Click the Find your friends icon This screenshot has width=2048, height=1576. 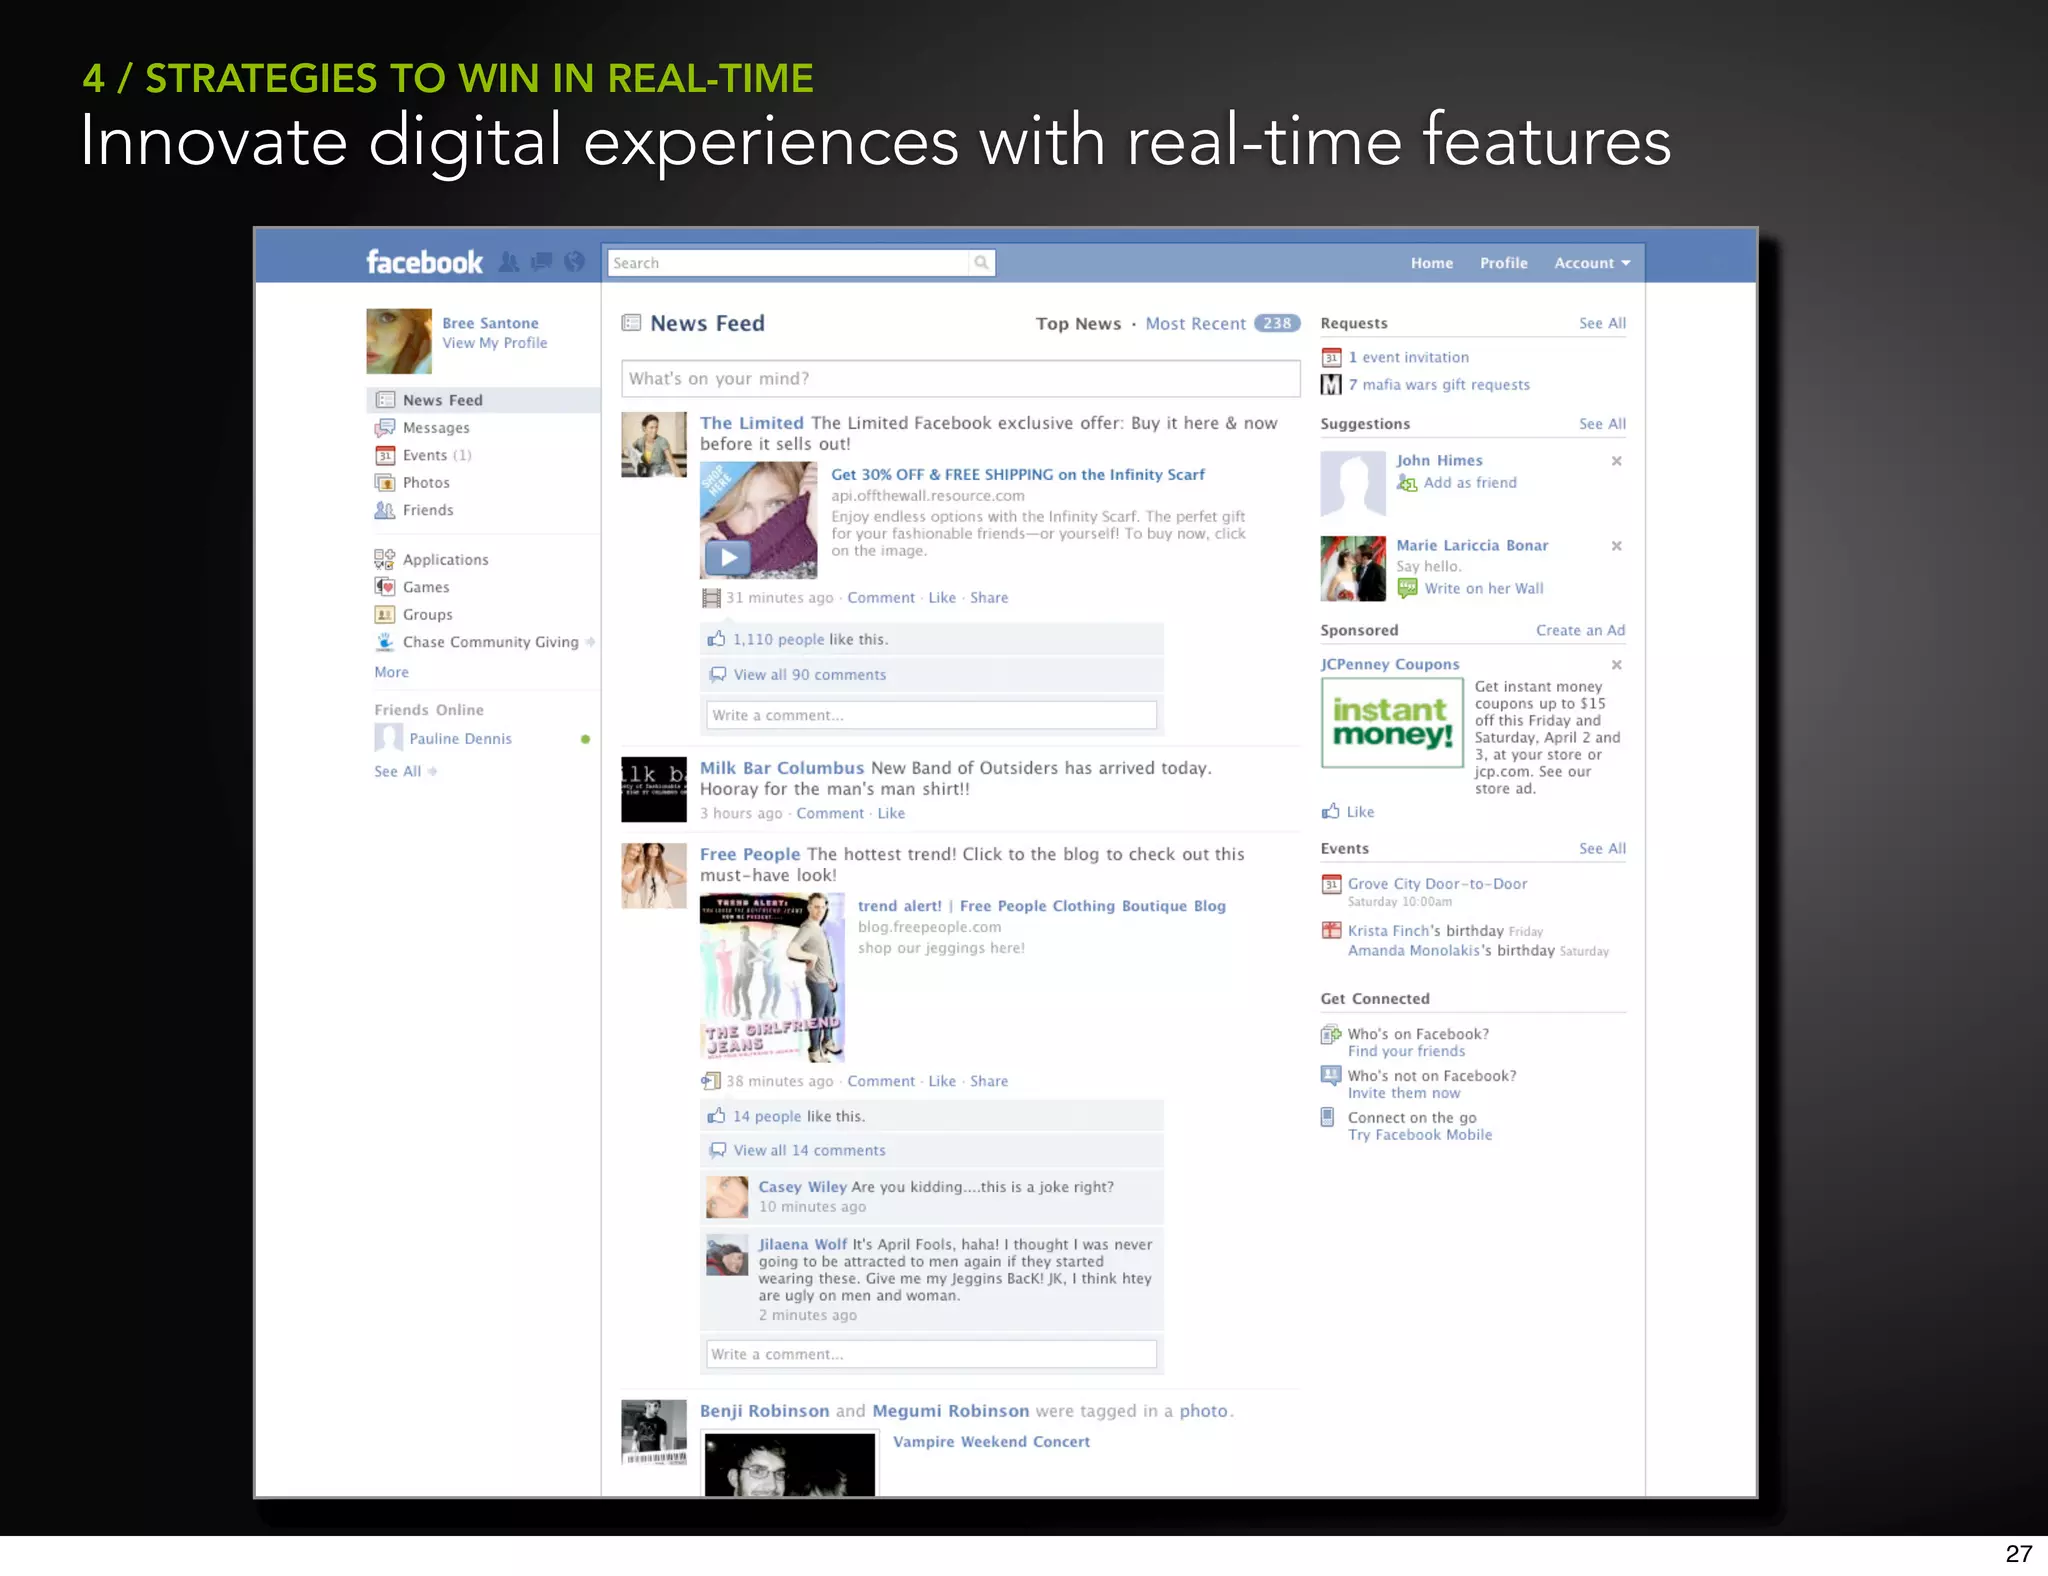1331,1034
